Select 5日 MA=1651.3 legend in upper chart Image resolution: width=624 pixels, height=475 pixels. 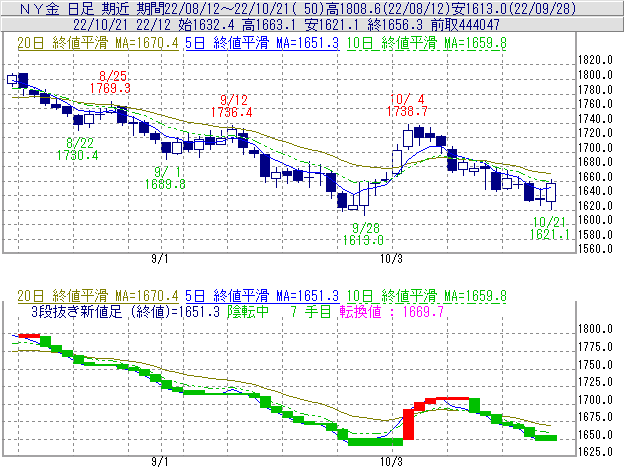pyautogui.click(x=262, y=43)
